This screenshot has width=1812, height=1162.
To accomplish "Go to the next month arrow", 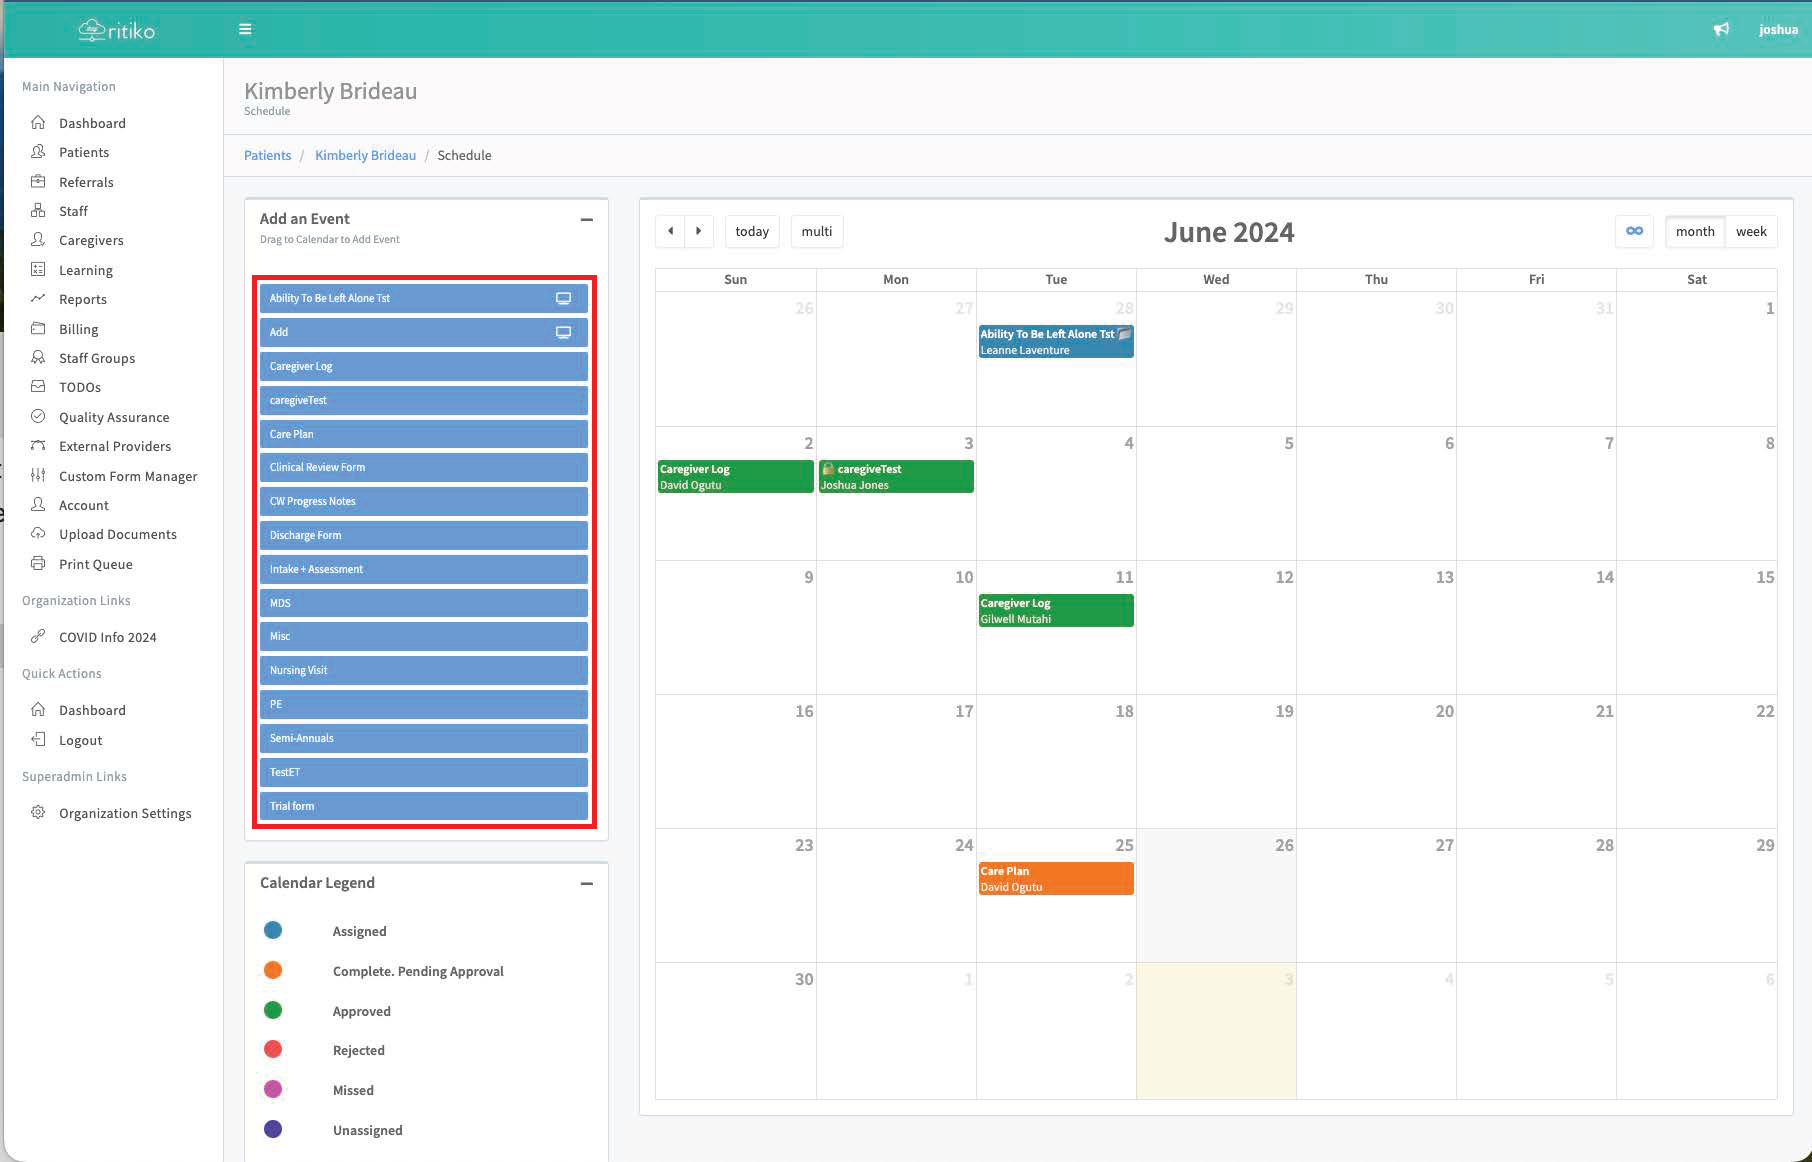I will point(699,231).
